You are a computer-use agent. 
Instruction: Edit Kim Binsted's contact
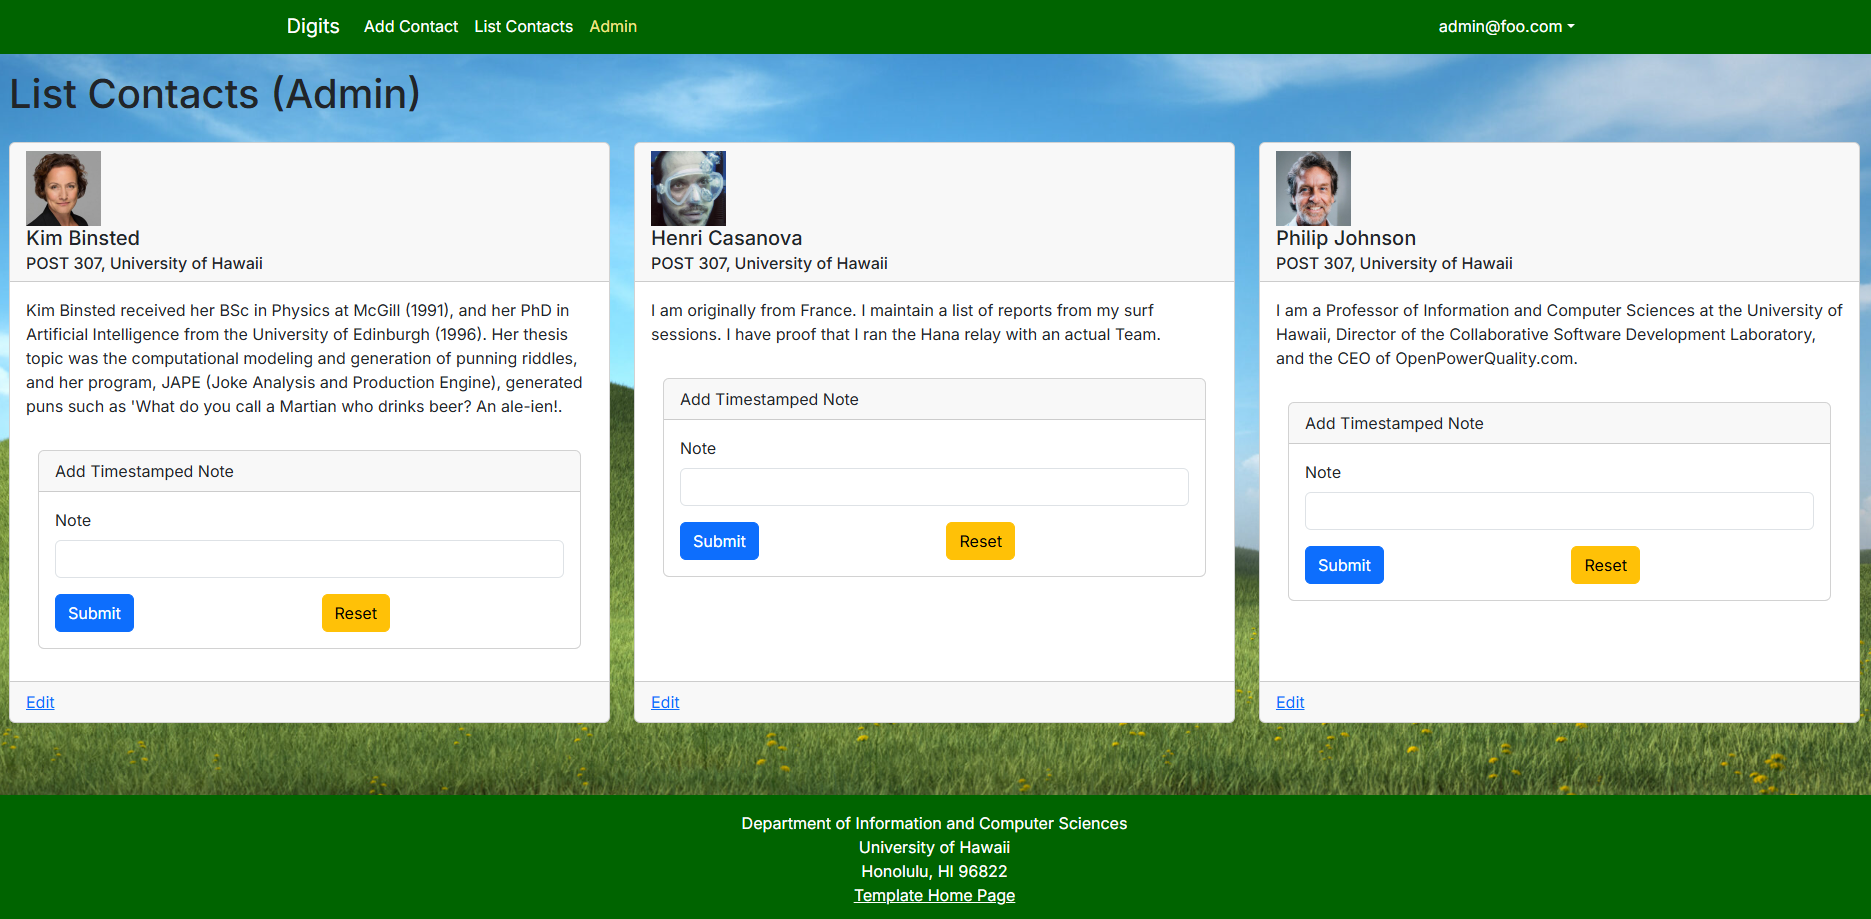40,702
